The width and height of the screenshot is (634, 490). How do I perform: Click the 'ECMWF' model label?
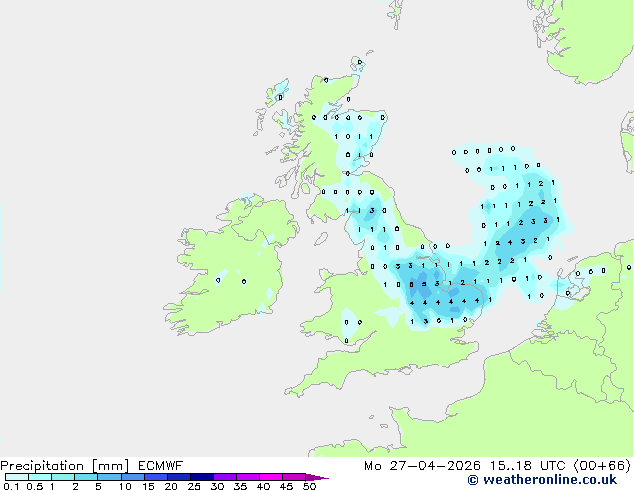[x=160, y=466]
